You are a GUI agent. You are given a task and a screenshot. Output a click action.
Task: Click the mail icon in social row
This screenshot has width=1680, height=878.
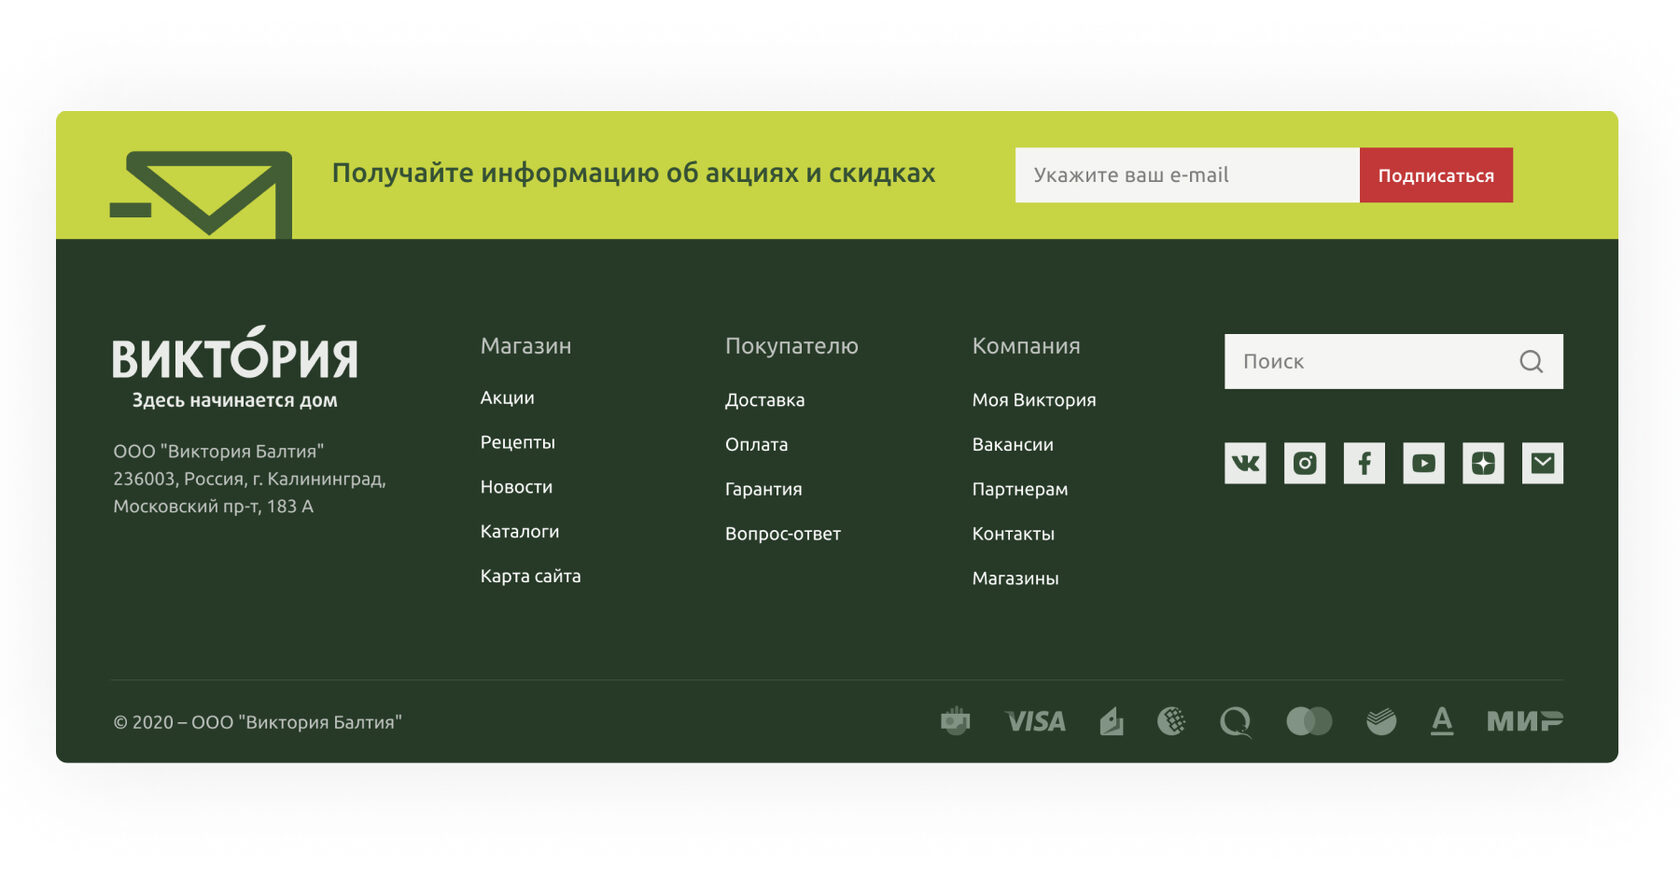[x=1543, y=463]
